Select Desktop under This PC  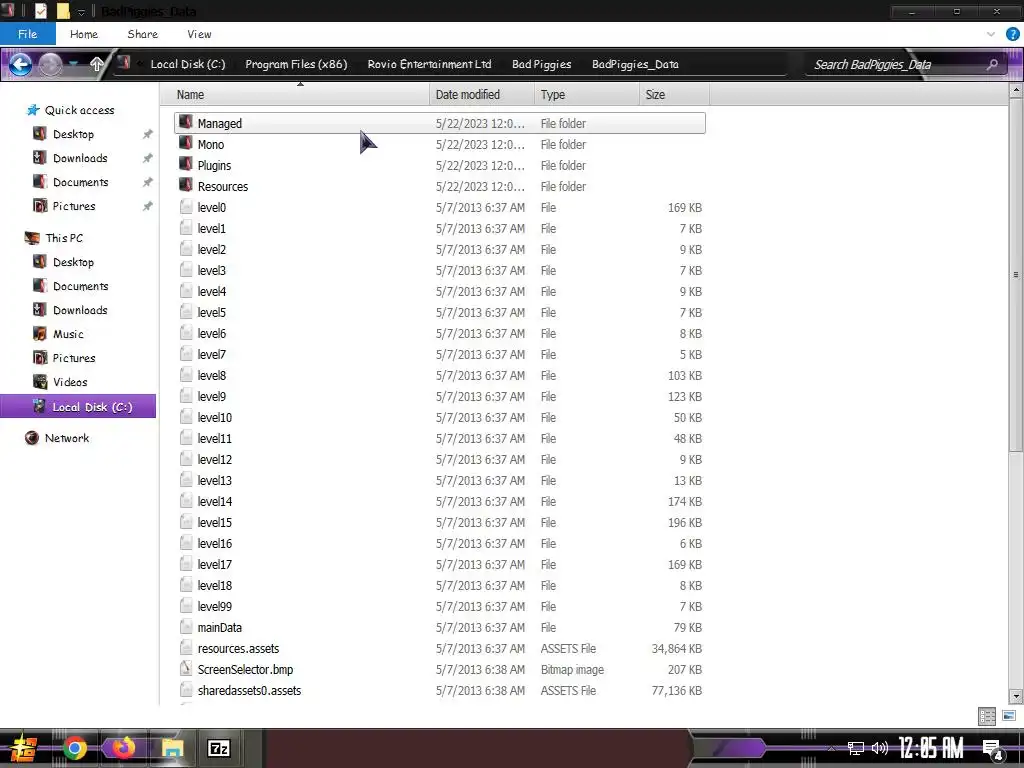pos(73,262)
